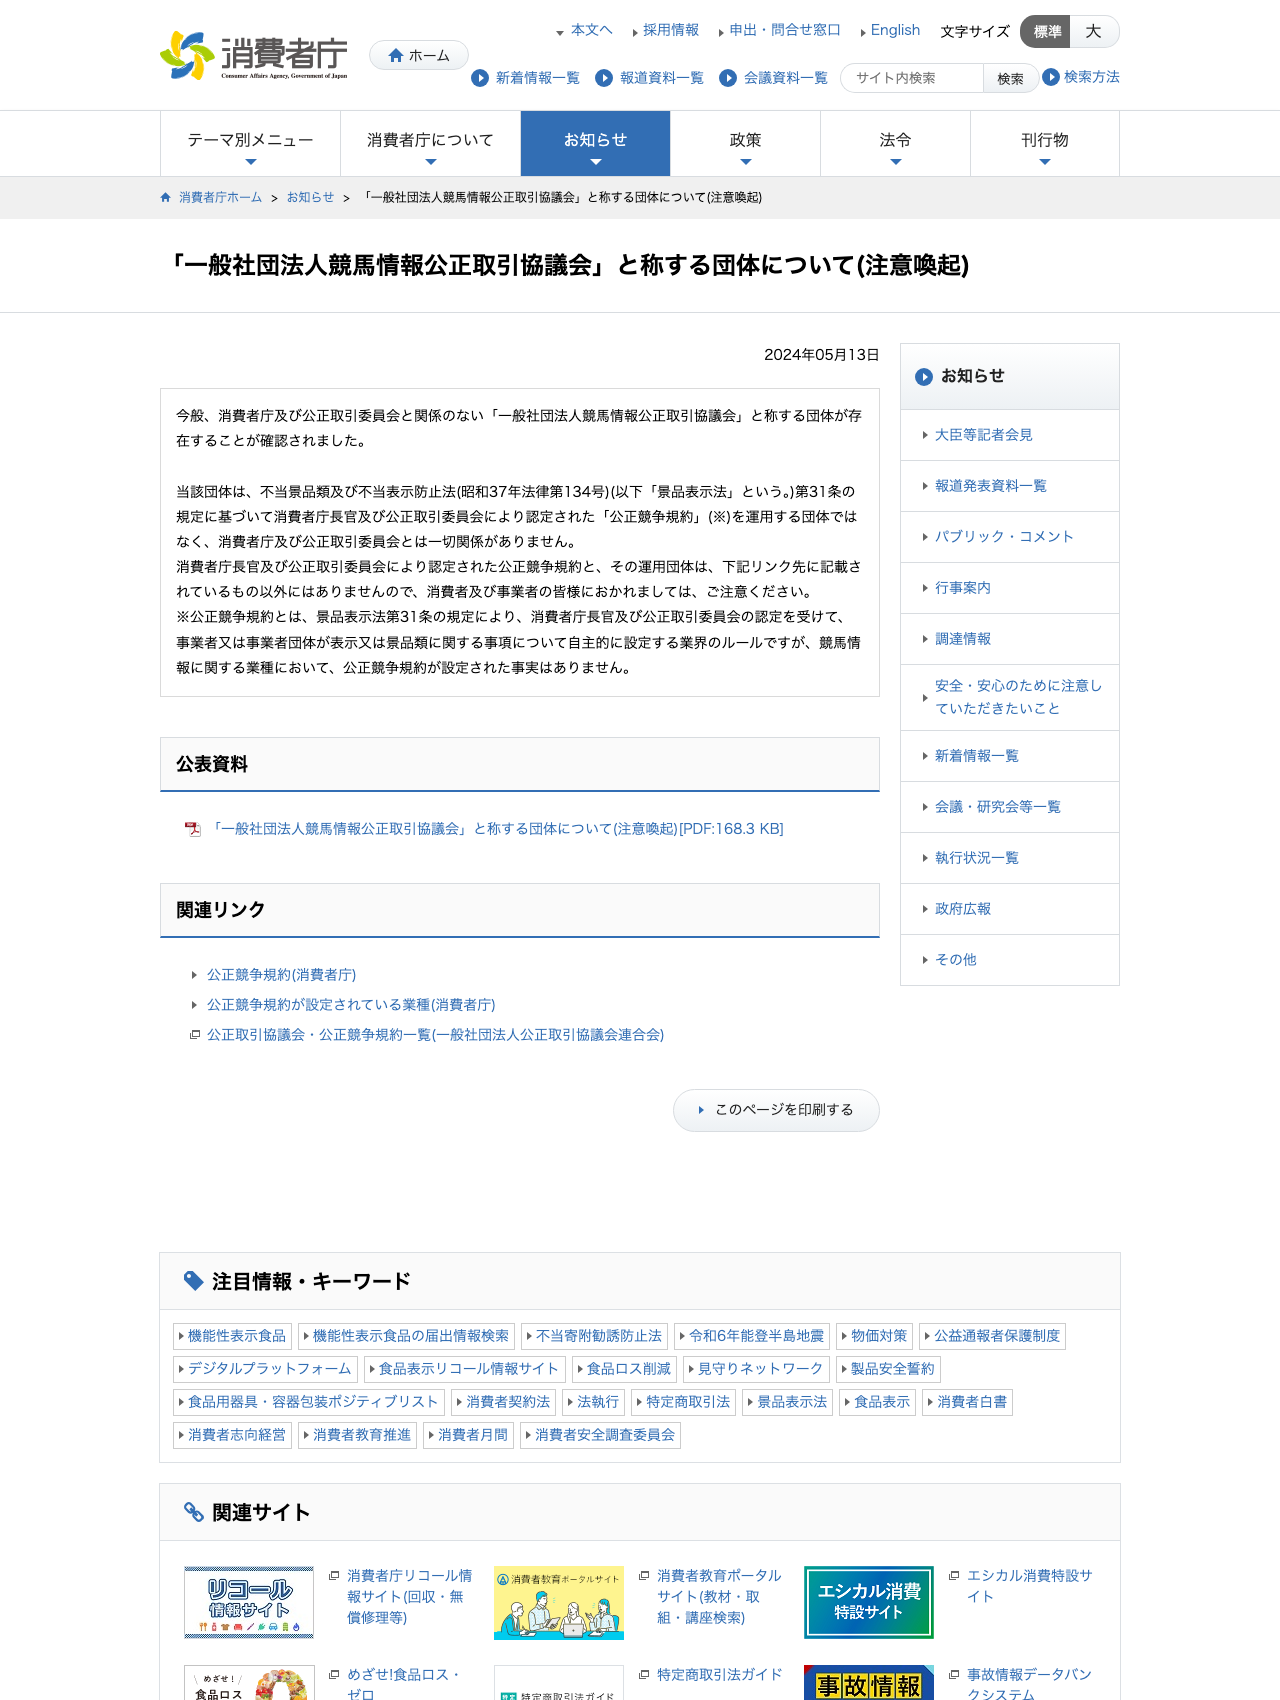Click the circle arrow icon beside 報道資料一覧

pos(604,78)
